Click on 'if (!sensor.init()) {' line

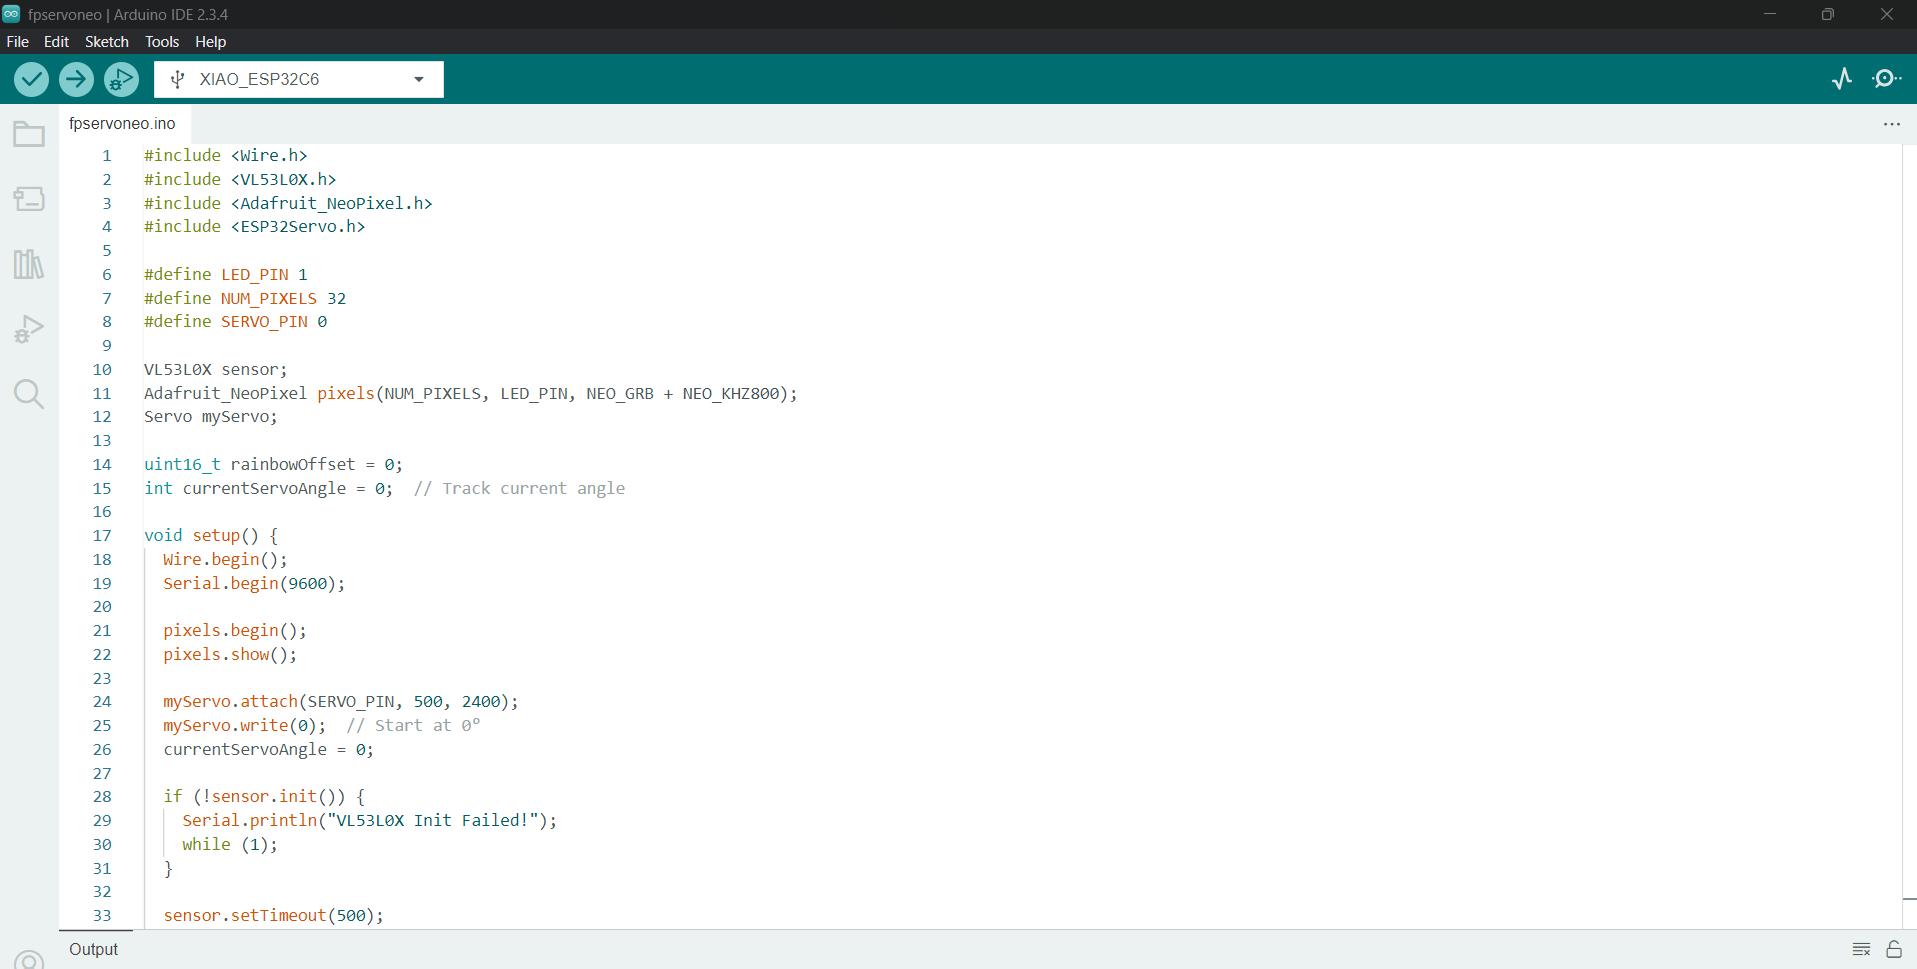(x=264, y=797)
